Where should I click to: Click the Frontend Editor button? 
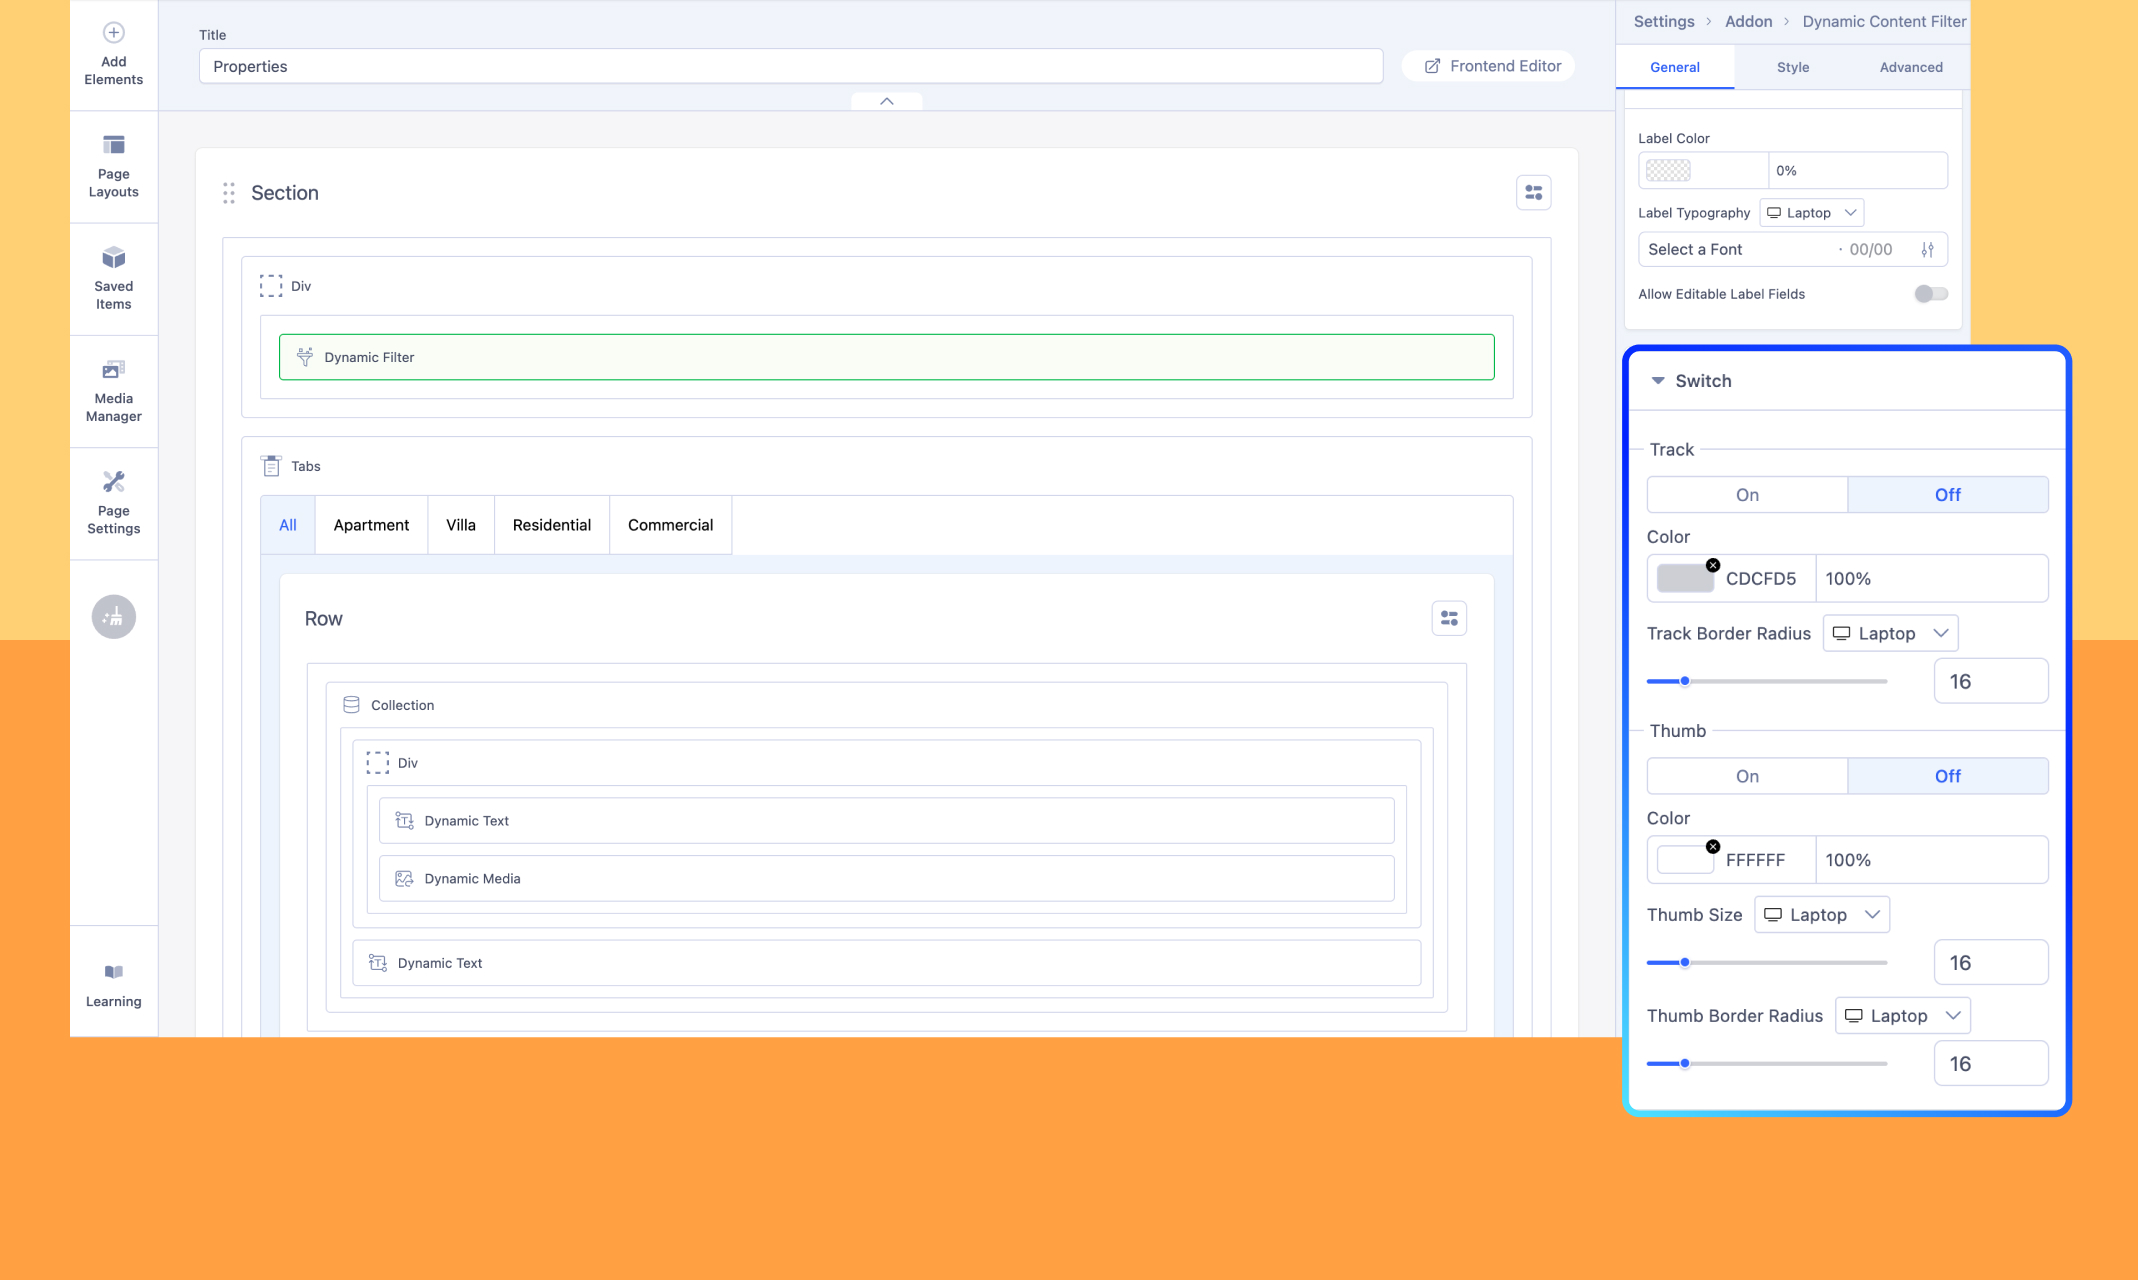pyautogui.click(x=1490, y=66)
